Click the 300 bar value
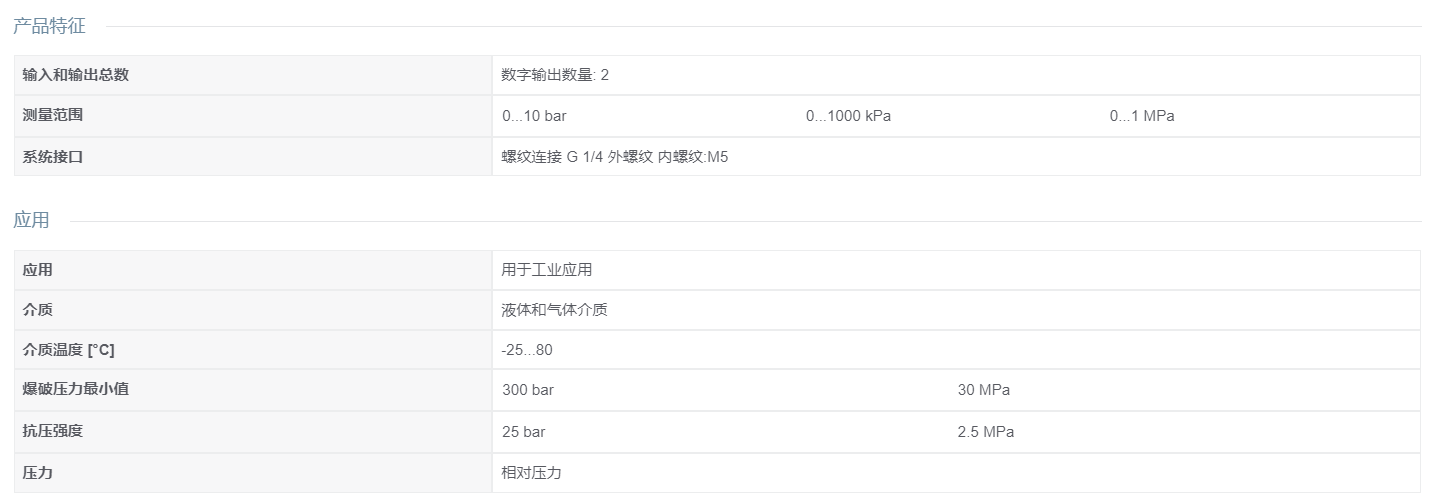This screenshot has width=1430, height=501. (528, 390)
